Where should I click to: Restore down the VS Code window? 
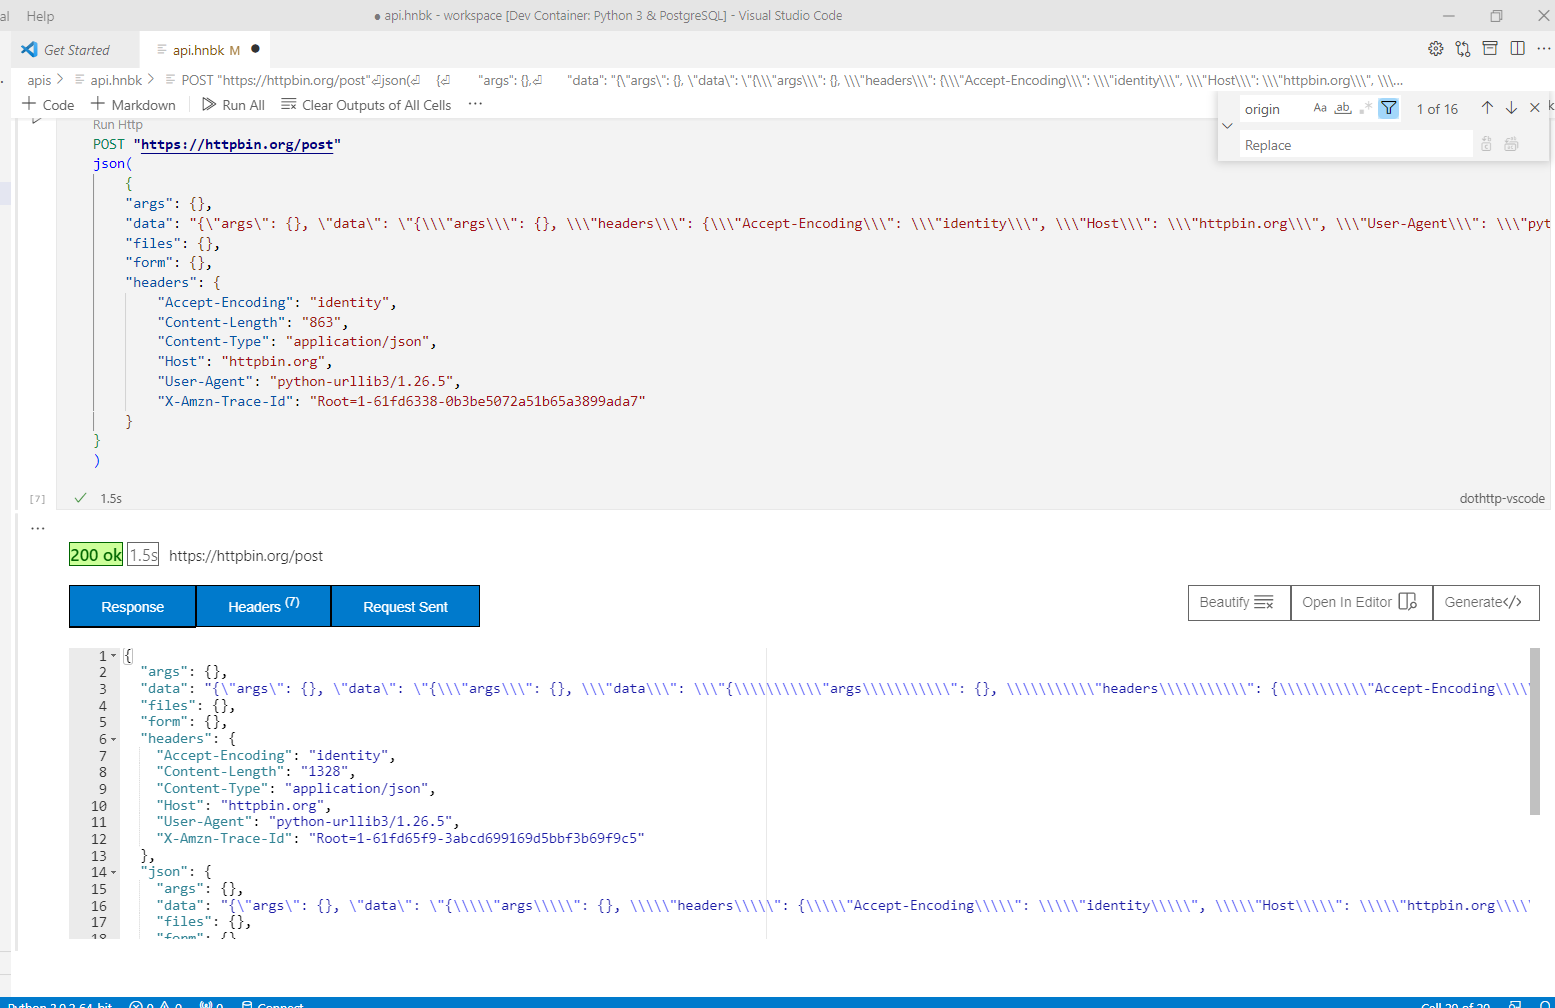[1496, 16]
